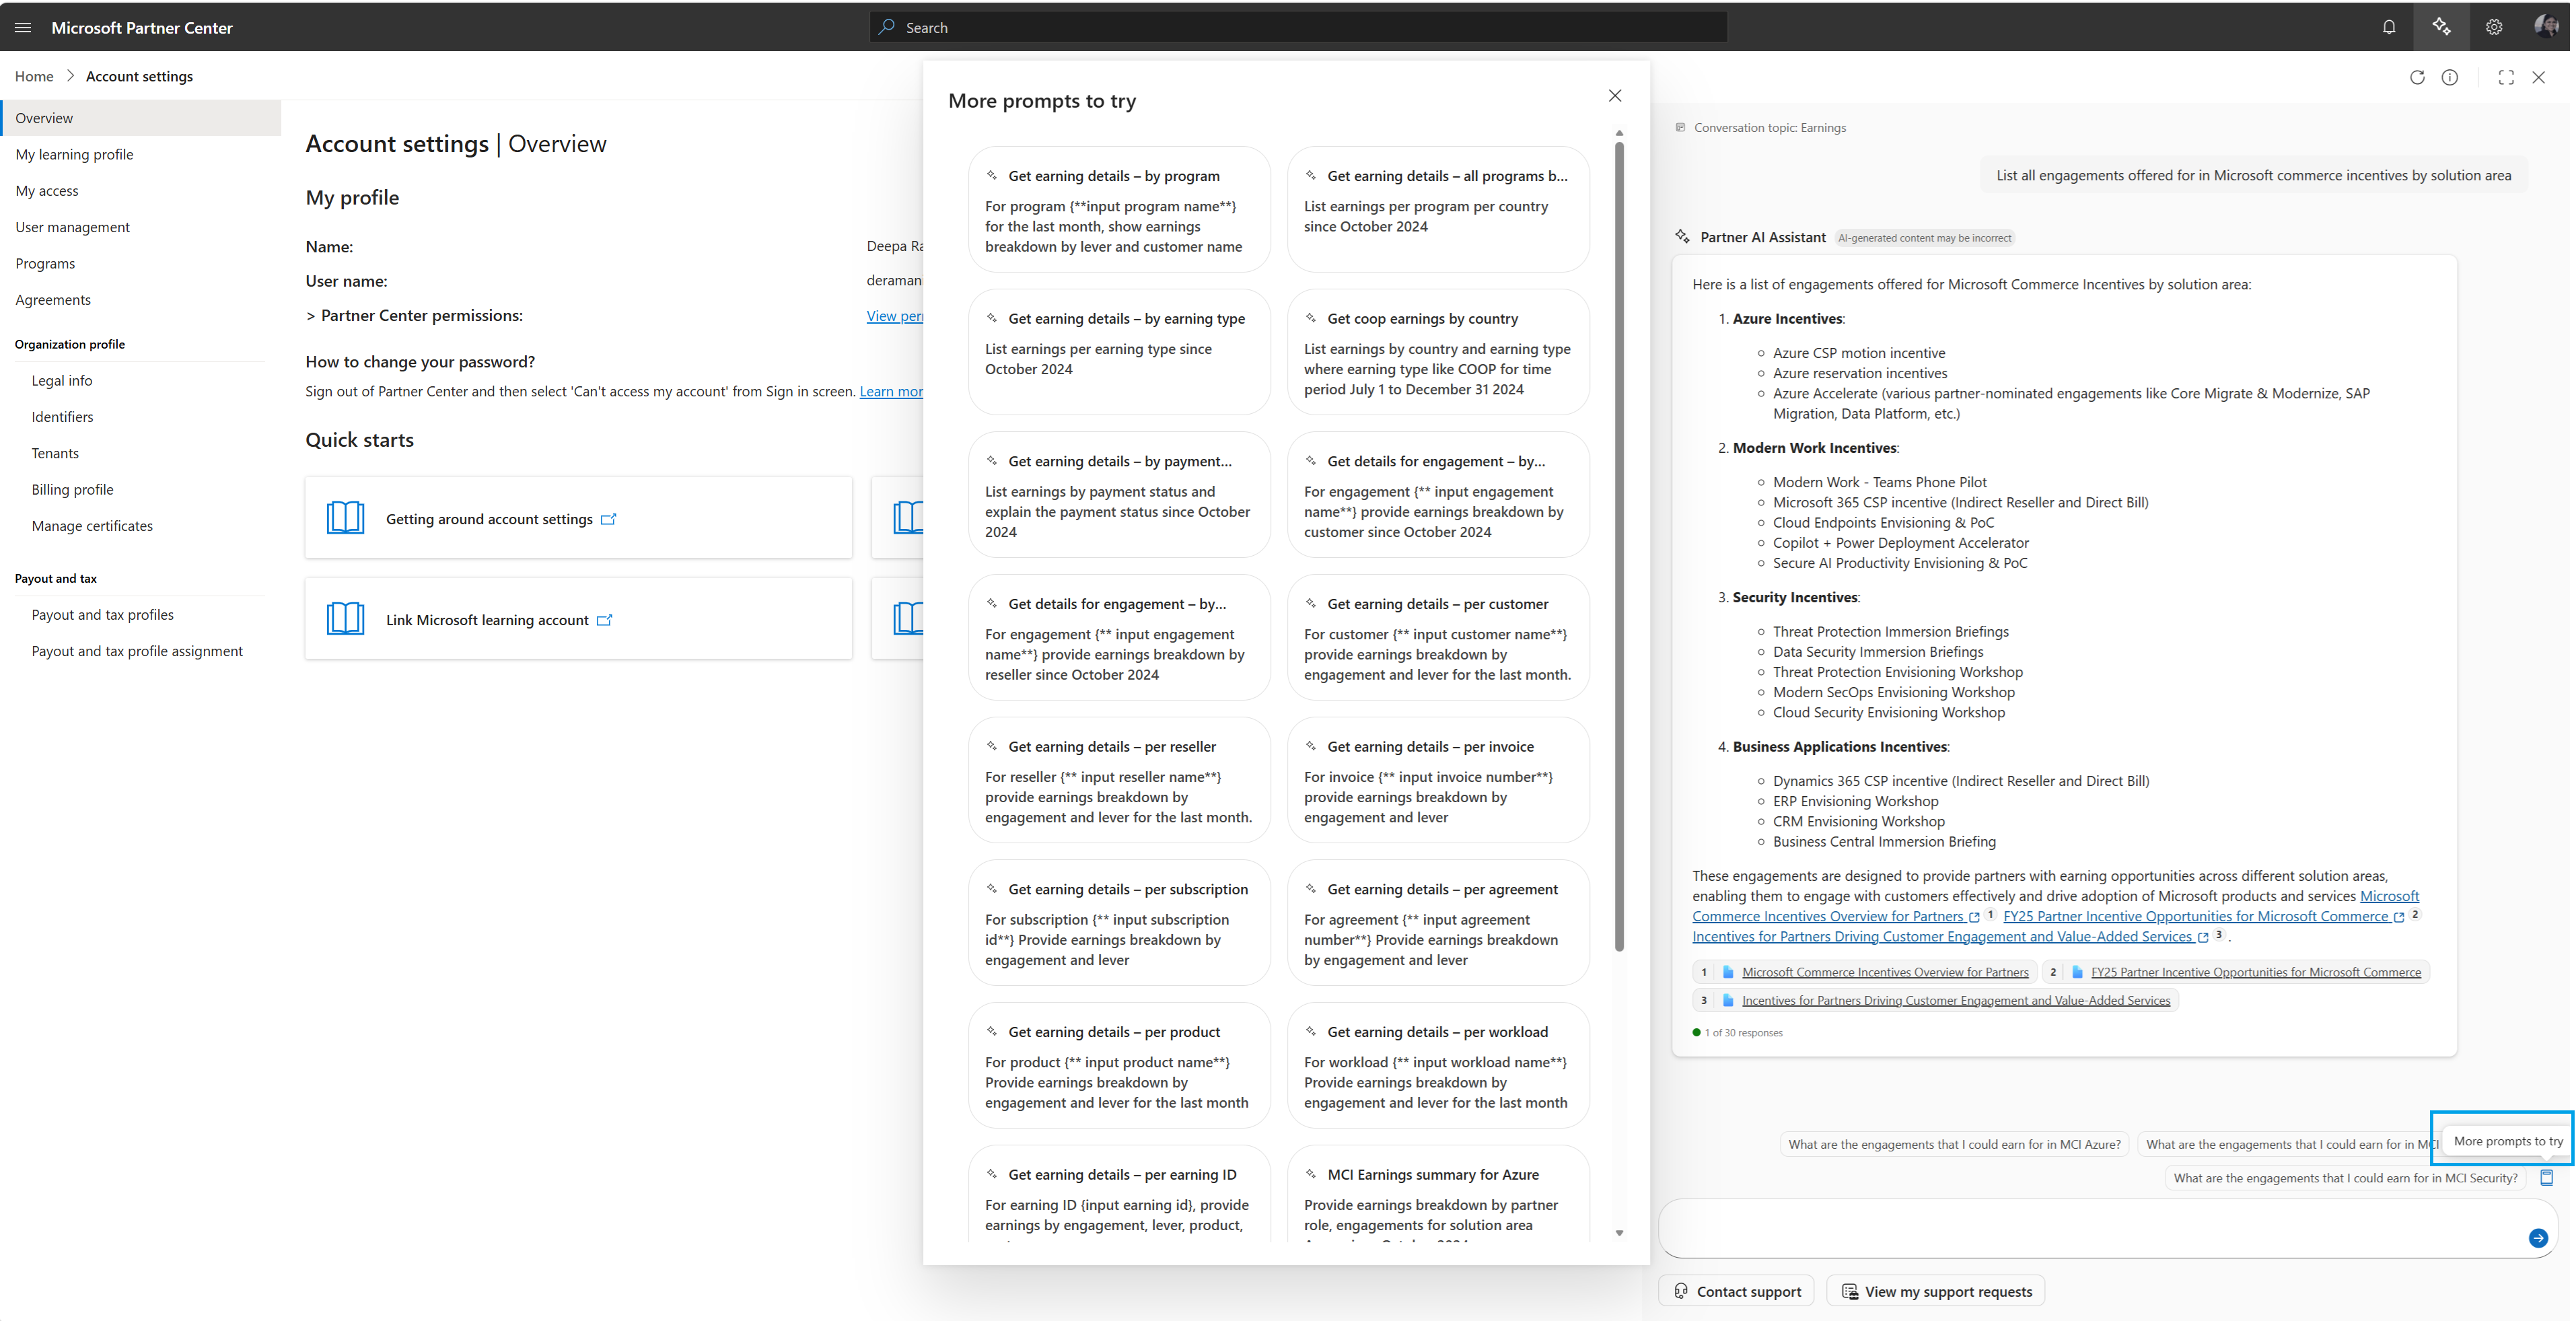Click Home in the breadcrumb

tap(34, 76)
